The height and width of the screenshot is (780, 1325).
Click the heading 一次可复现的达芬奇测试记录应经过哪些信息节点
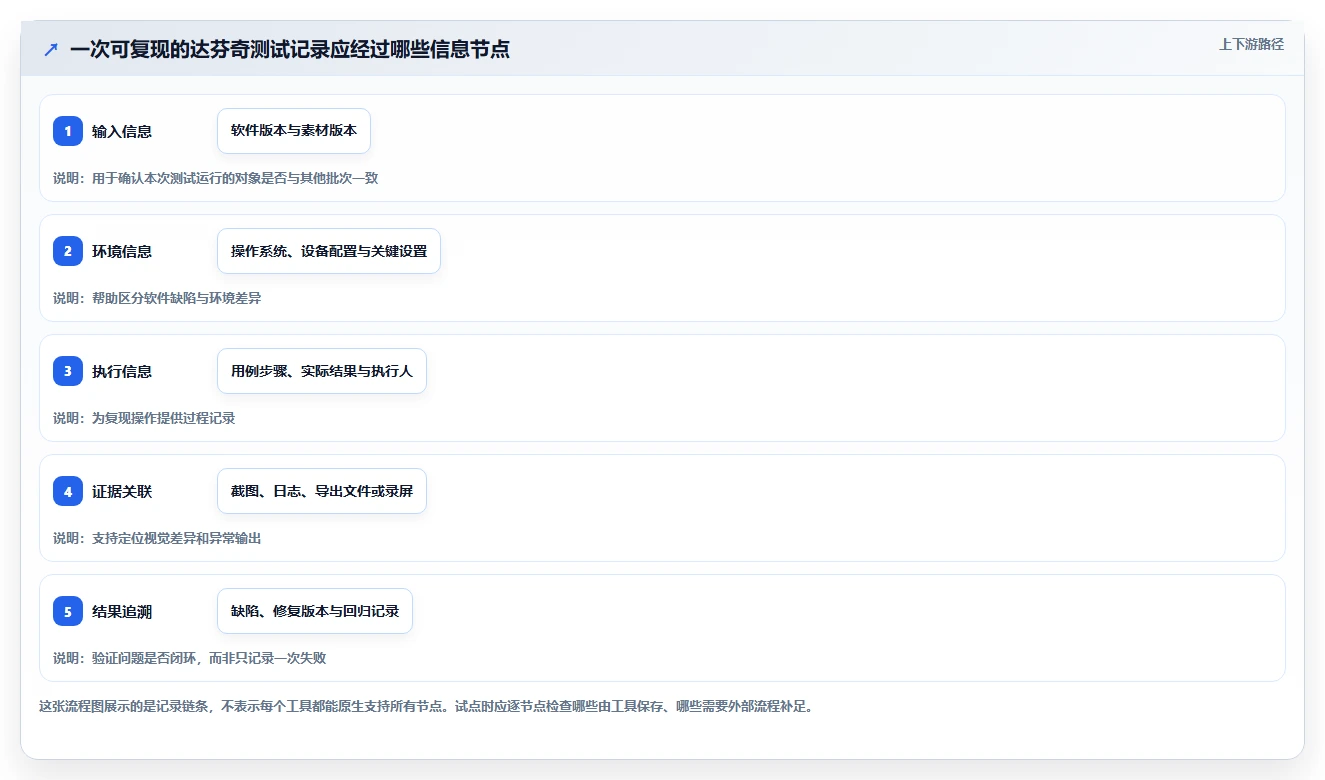pos(290,49)
